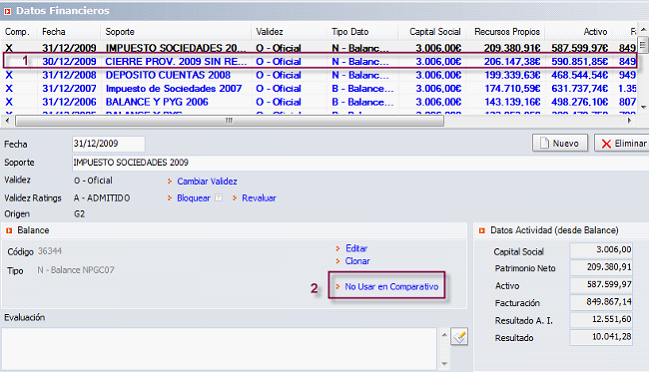This screenshot has width=650, height=373.
Task: Click the Tipo value N - Balance NPGC07
Action: tap(76, 270)
